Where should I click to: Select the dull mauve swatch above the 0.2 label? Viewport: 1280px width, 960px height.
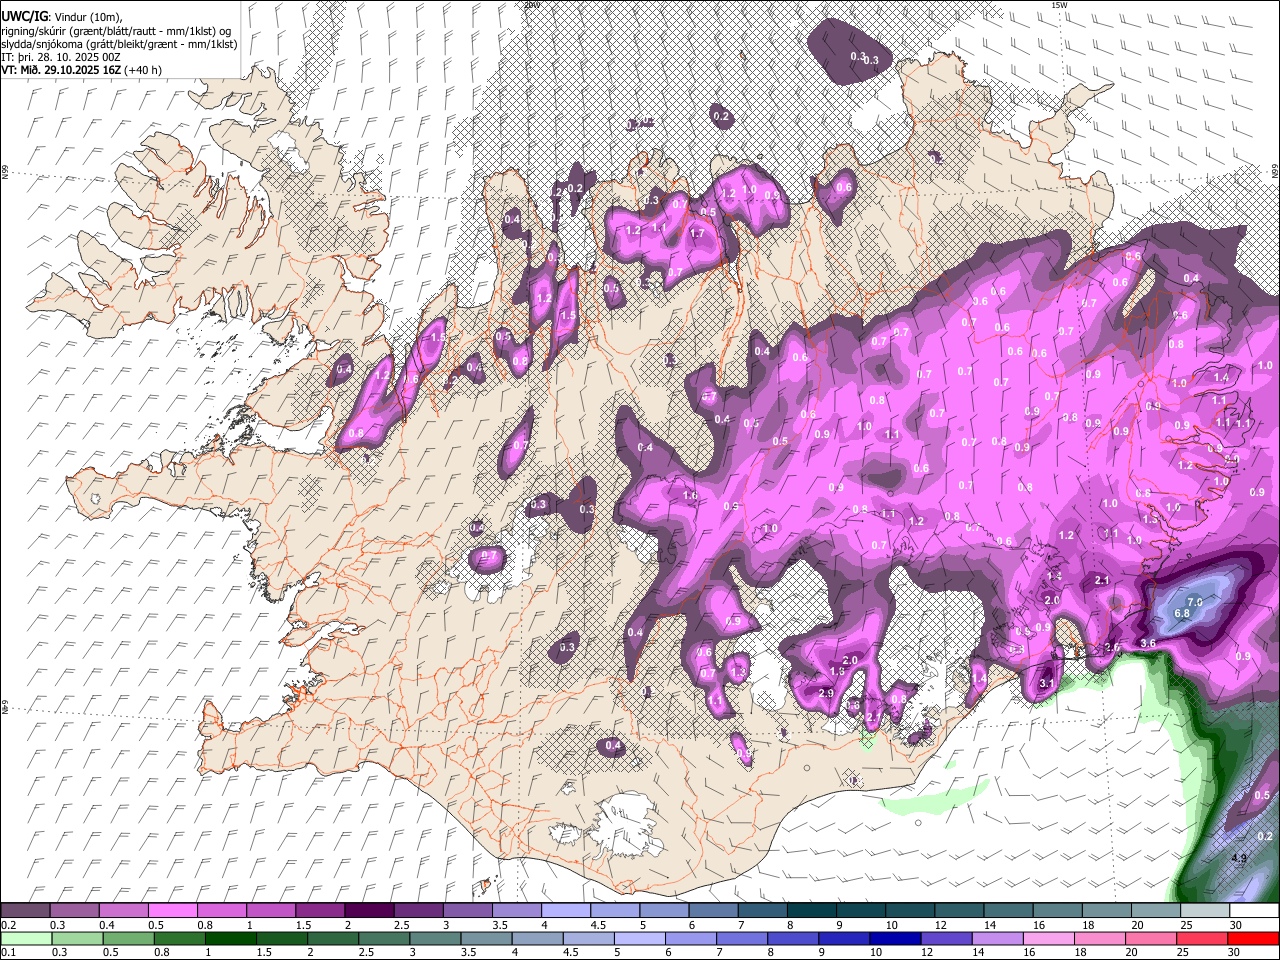24,911
